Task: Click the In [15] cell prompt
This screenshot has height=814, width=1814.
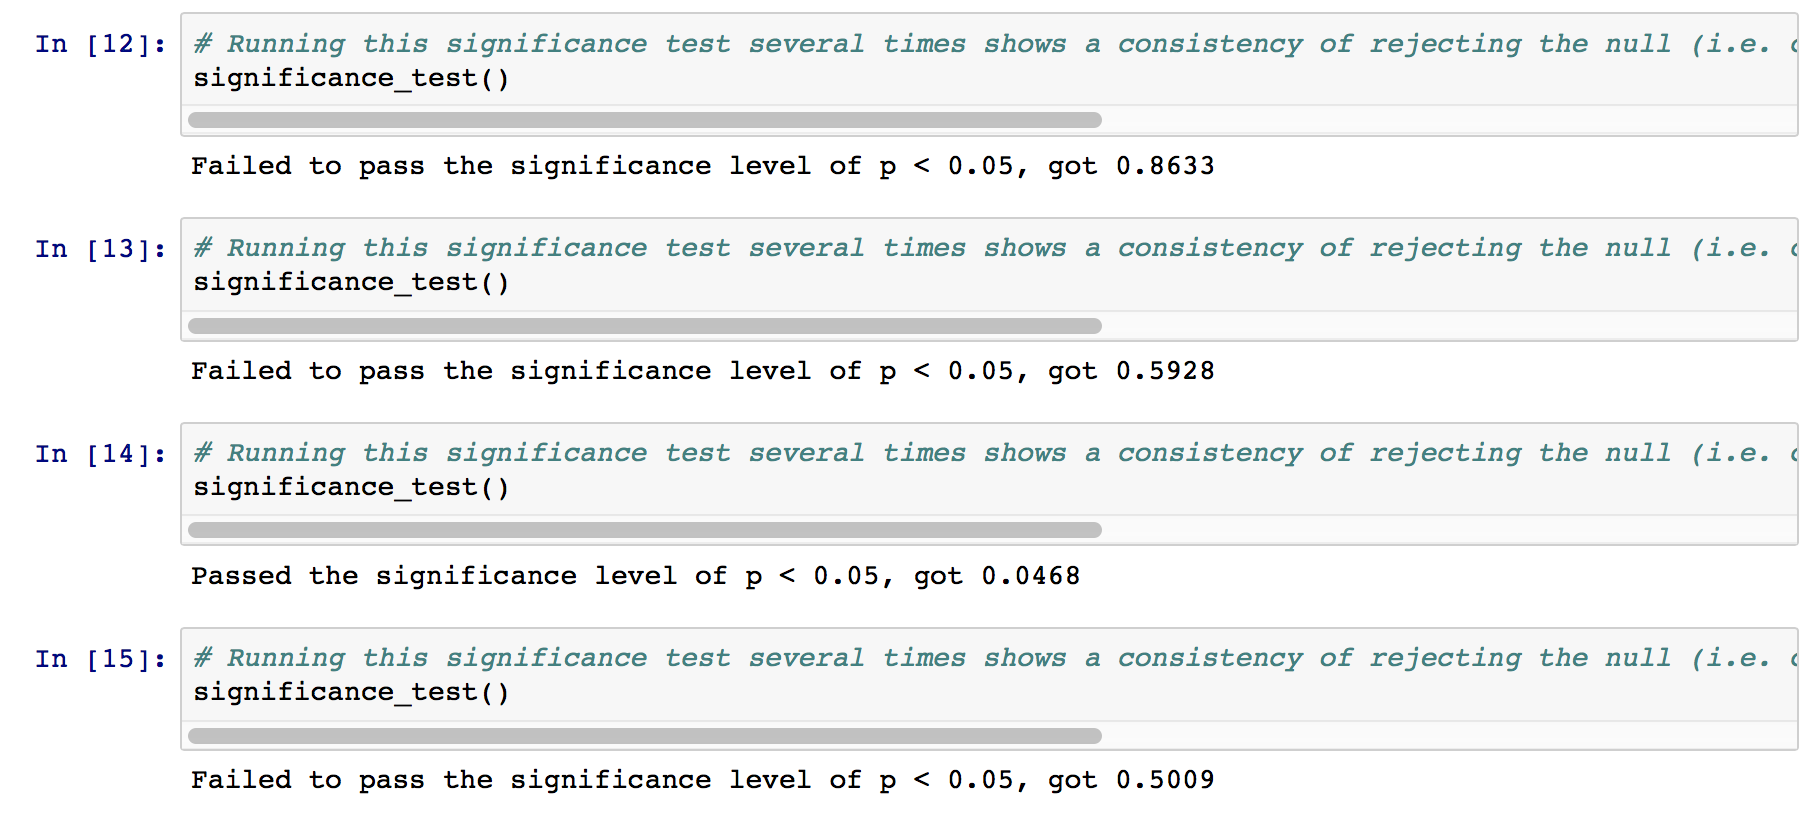Action: coord(101,659)
